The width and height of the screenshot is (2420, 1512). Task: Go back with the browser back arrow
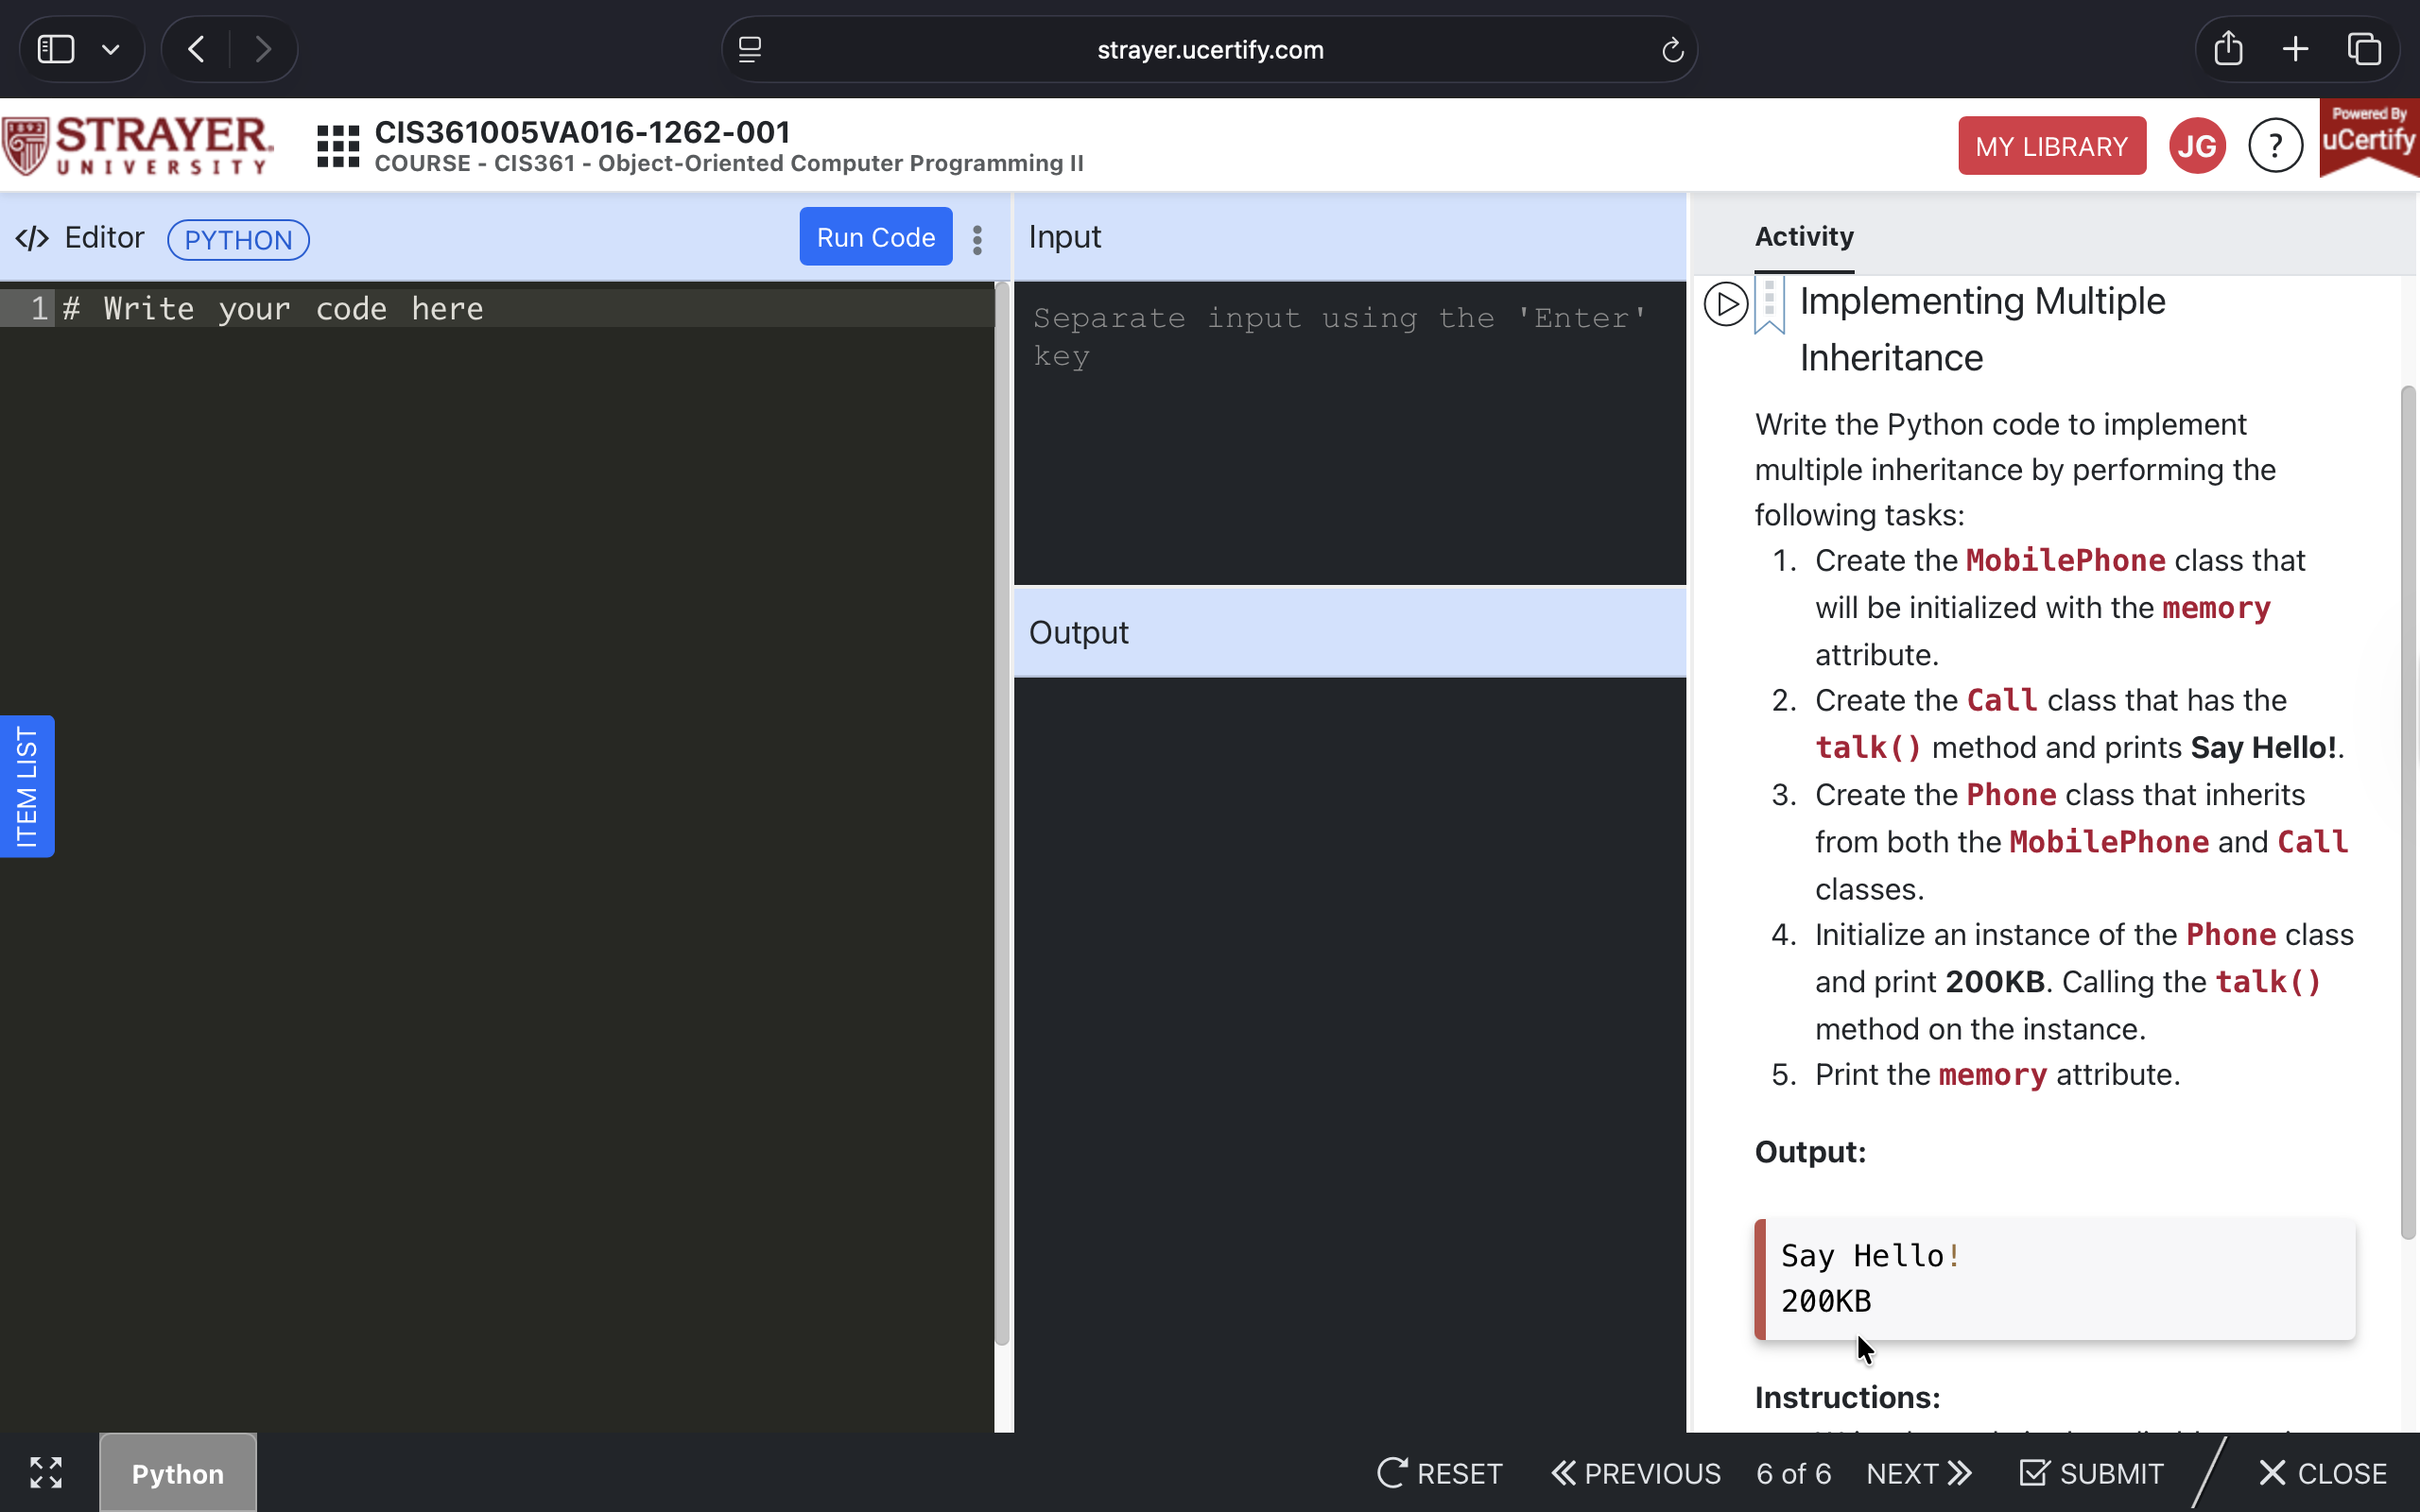[x=196, y=49]
